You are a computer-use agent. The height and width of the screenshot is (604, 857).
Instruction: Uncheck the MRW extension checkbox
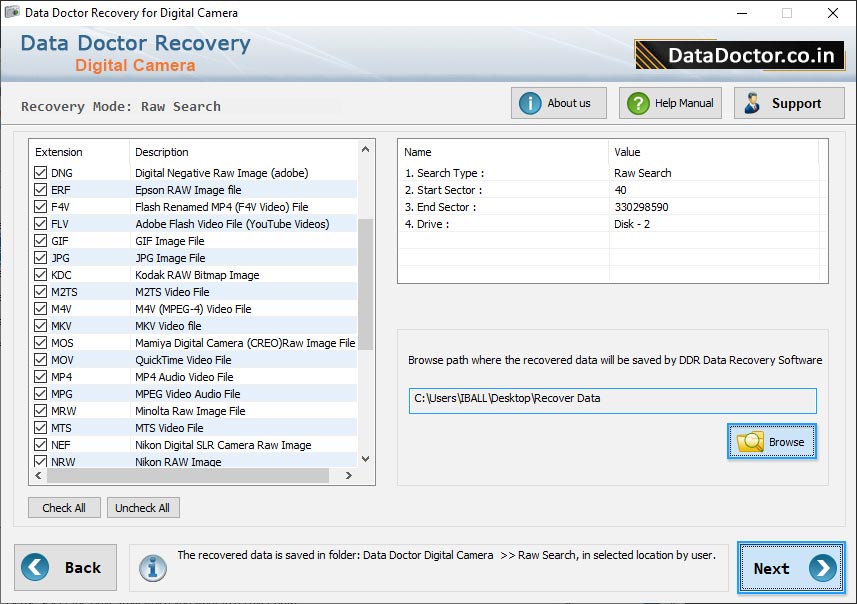(x=40, y=411)
